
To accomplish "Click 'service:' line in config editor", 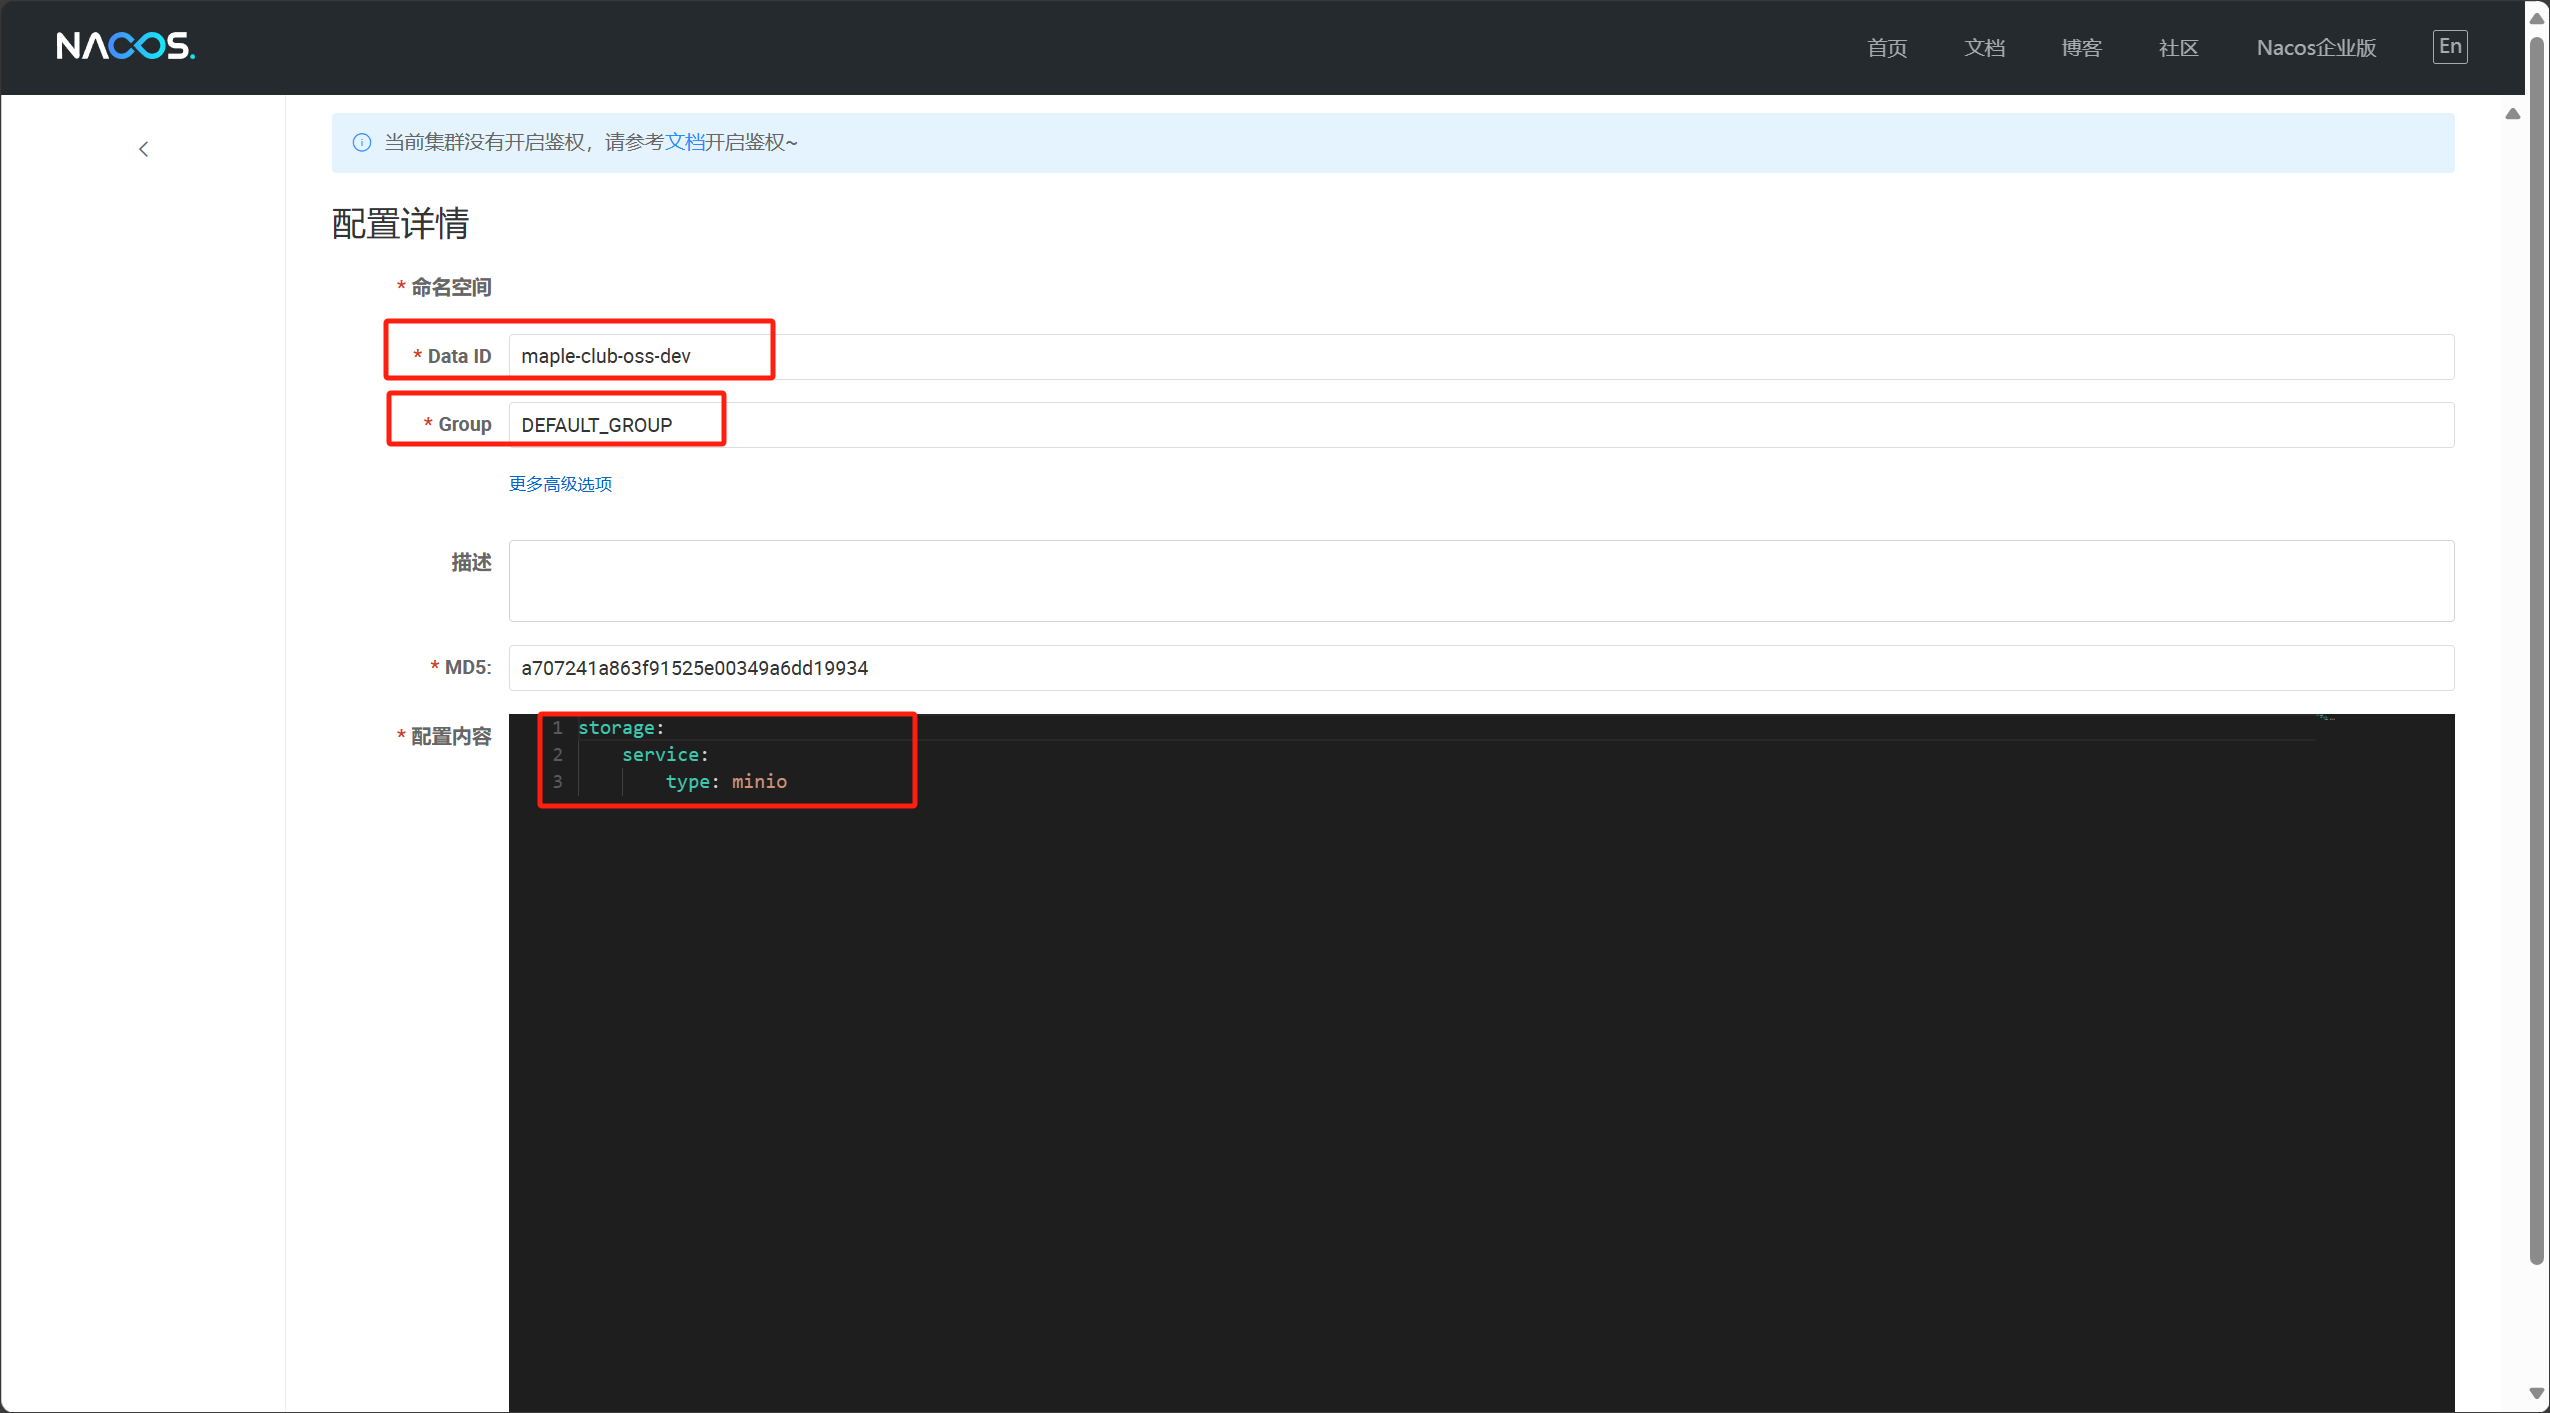I will (665, 755).
